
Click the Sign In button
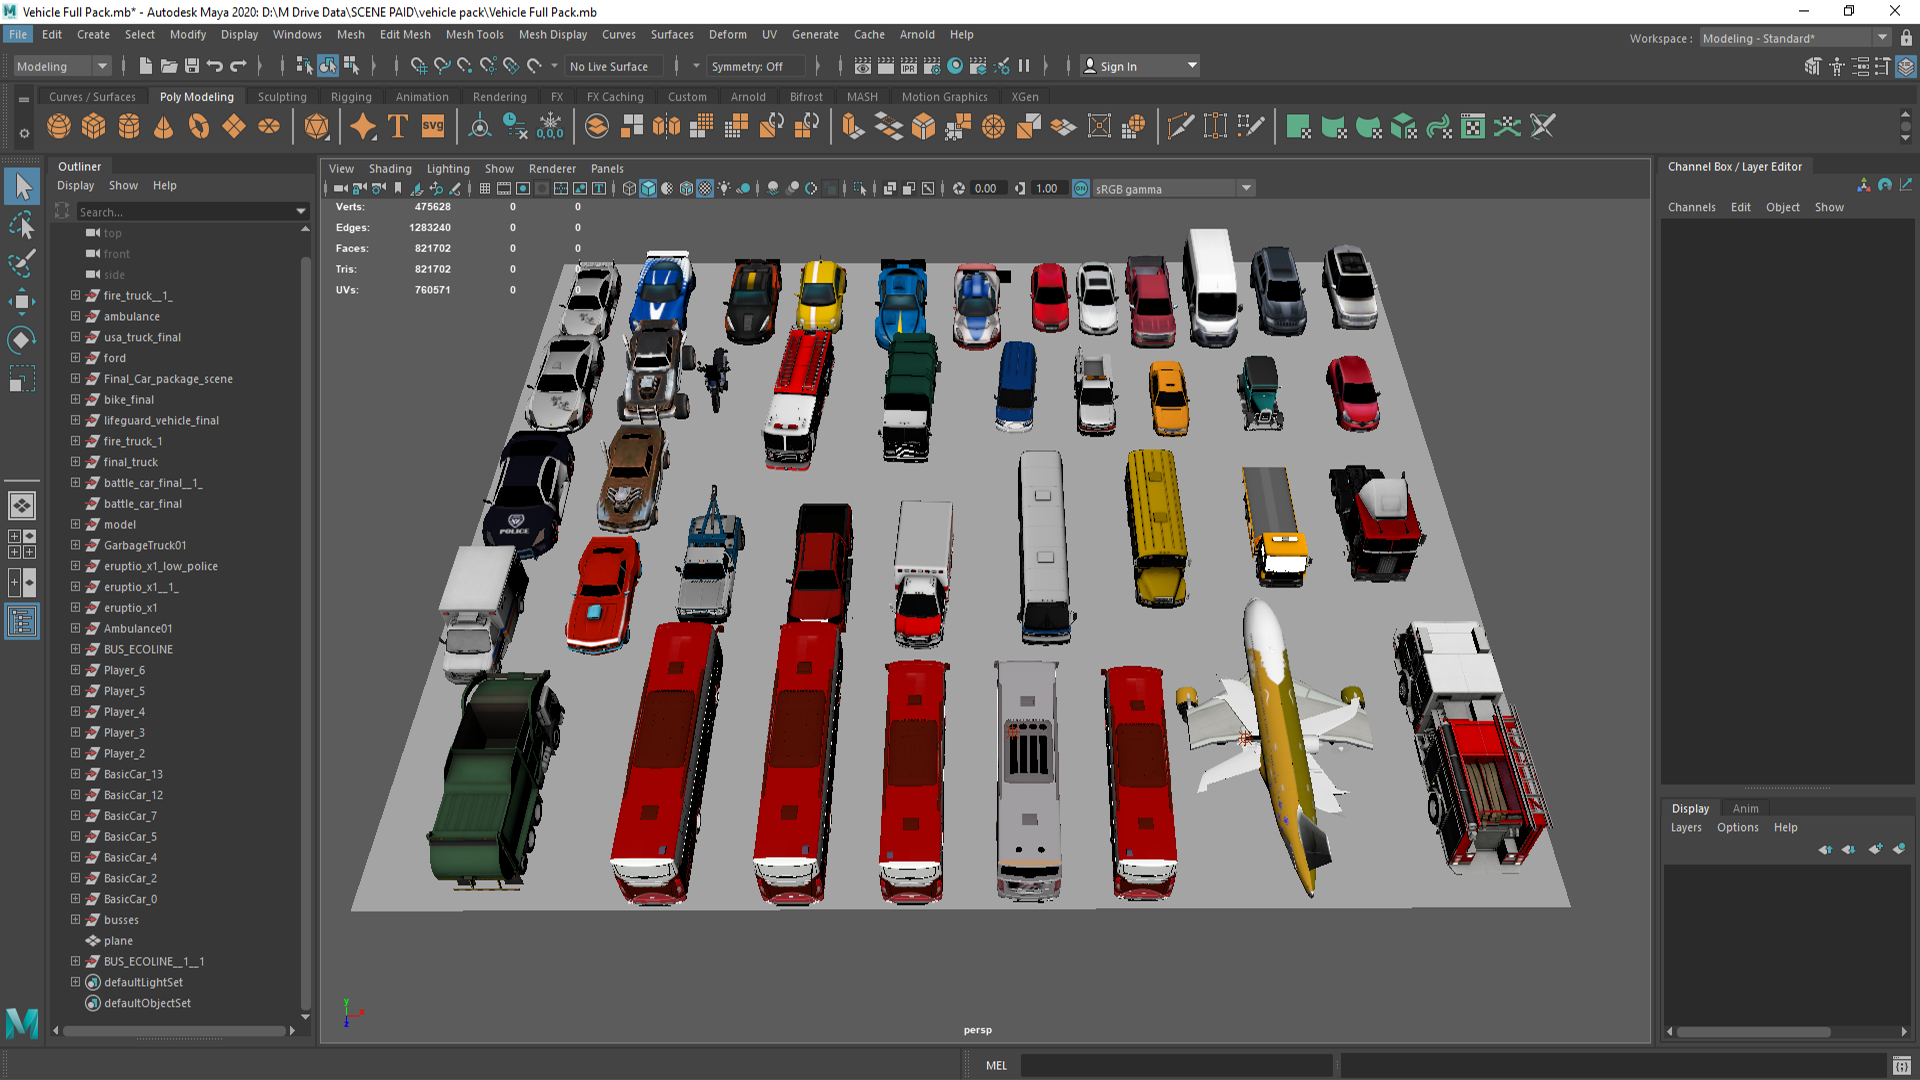1118,66
